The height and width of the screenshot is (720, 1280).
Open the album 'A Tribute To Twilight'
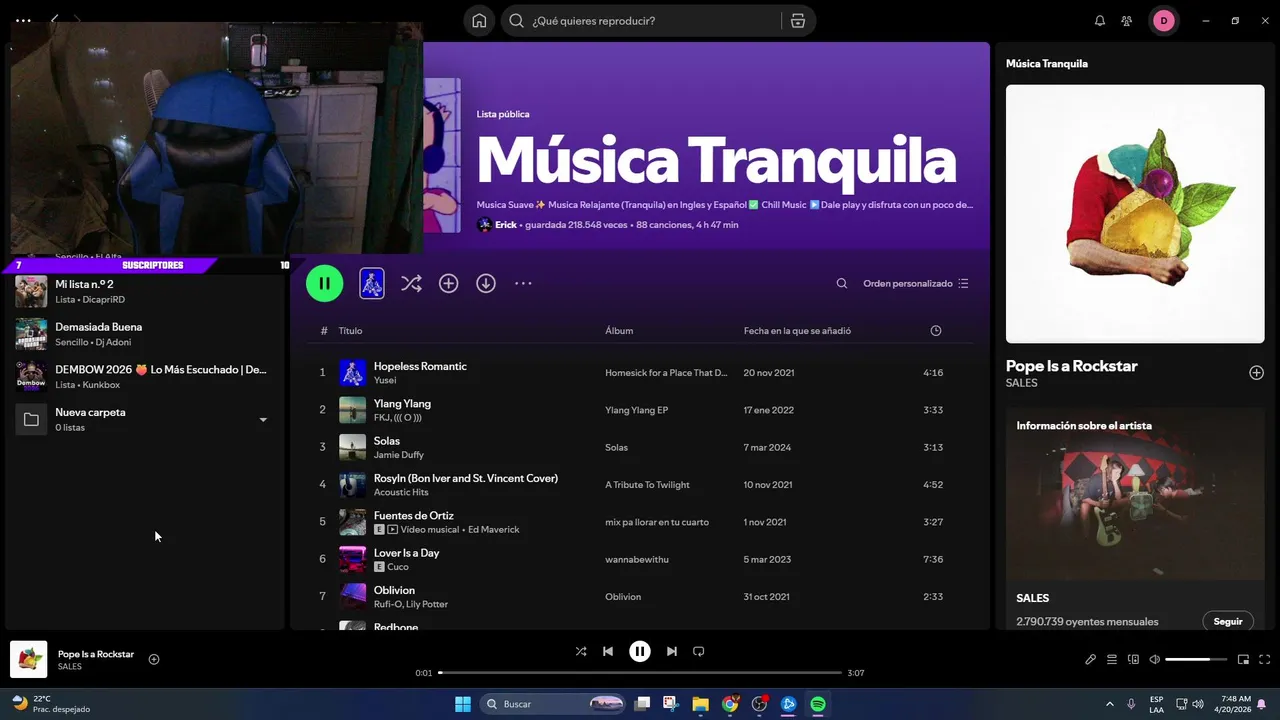(x=647, y=485)
